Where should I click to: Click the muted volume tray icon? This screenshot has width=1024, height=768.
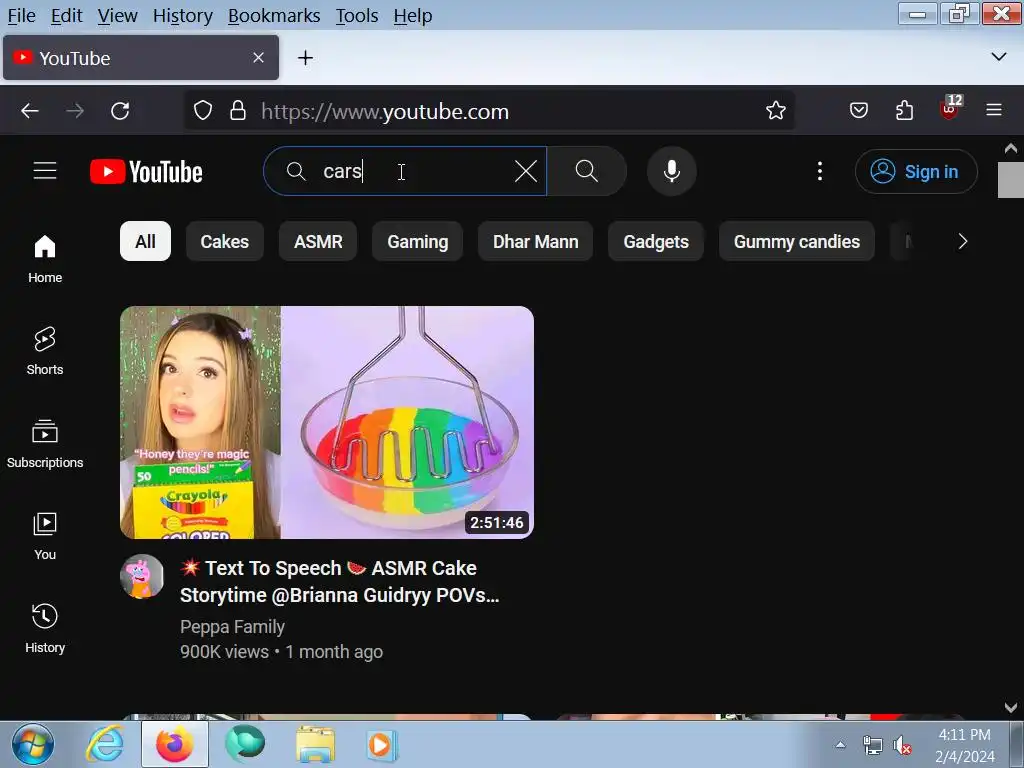[903, 745]
